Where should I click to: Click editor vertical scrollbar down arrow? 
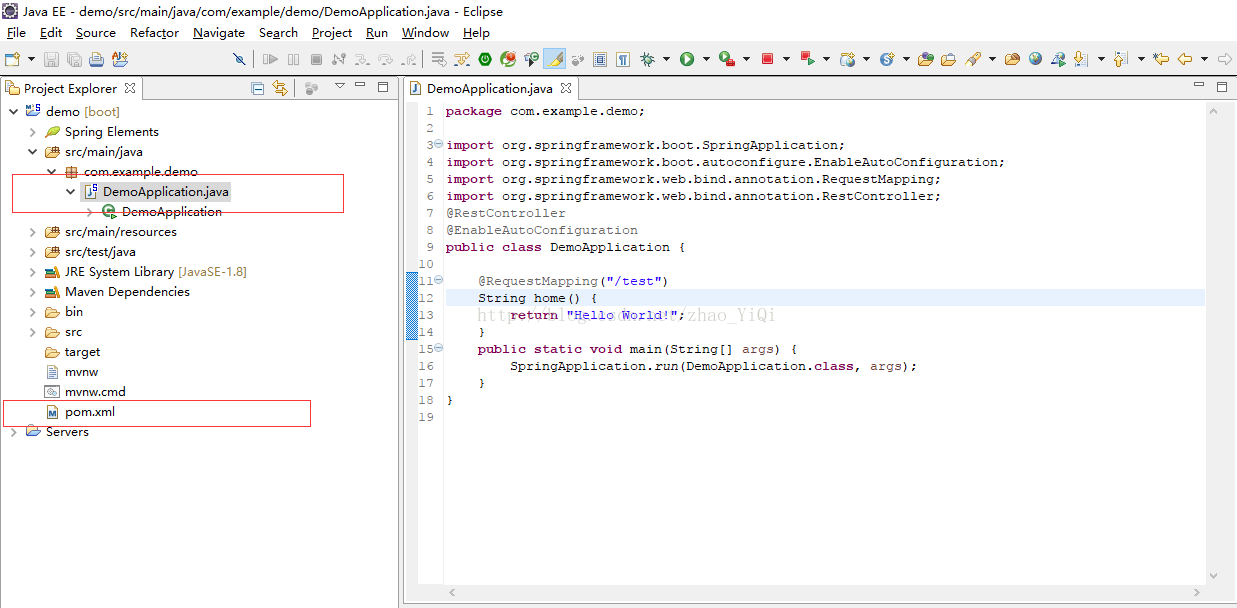pos(1214,576)
